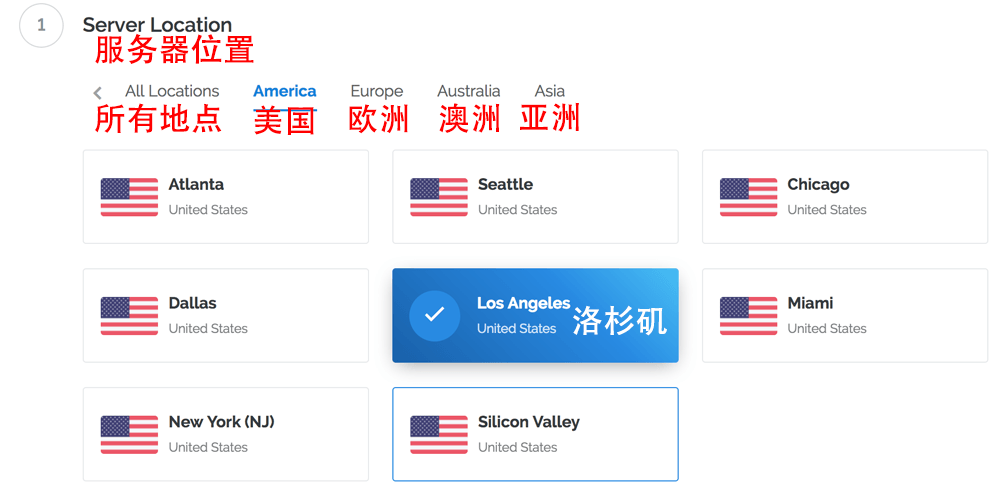This screenshot has height=494, width=1000.
Task: Show the Australia locations tab
Action: click(468, 91)
